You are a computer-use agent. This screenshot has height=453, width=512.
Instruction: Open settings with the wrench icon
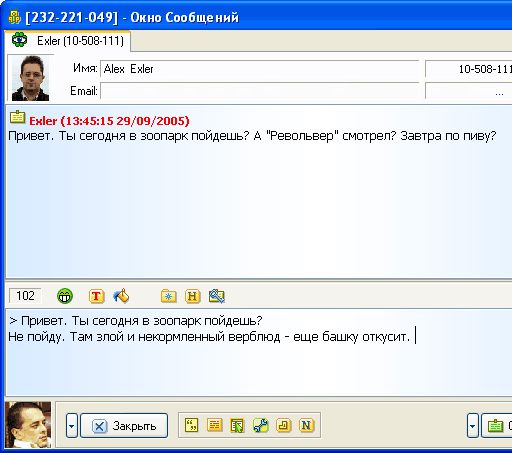coord(260,425)
